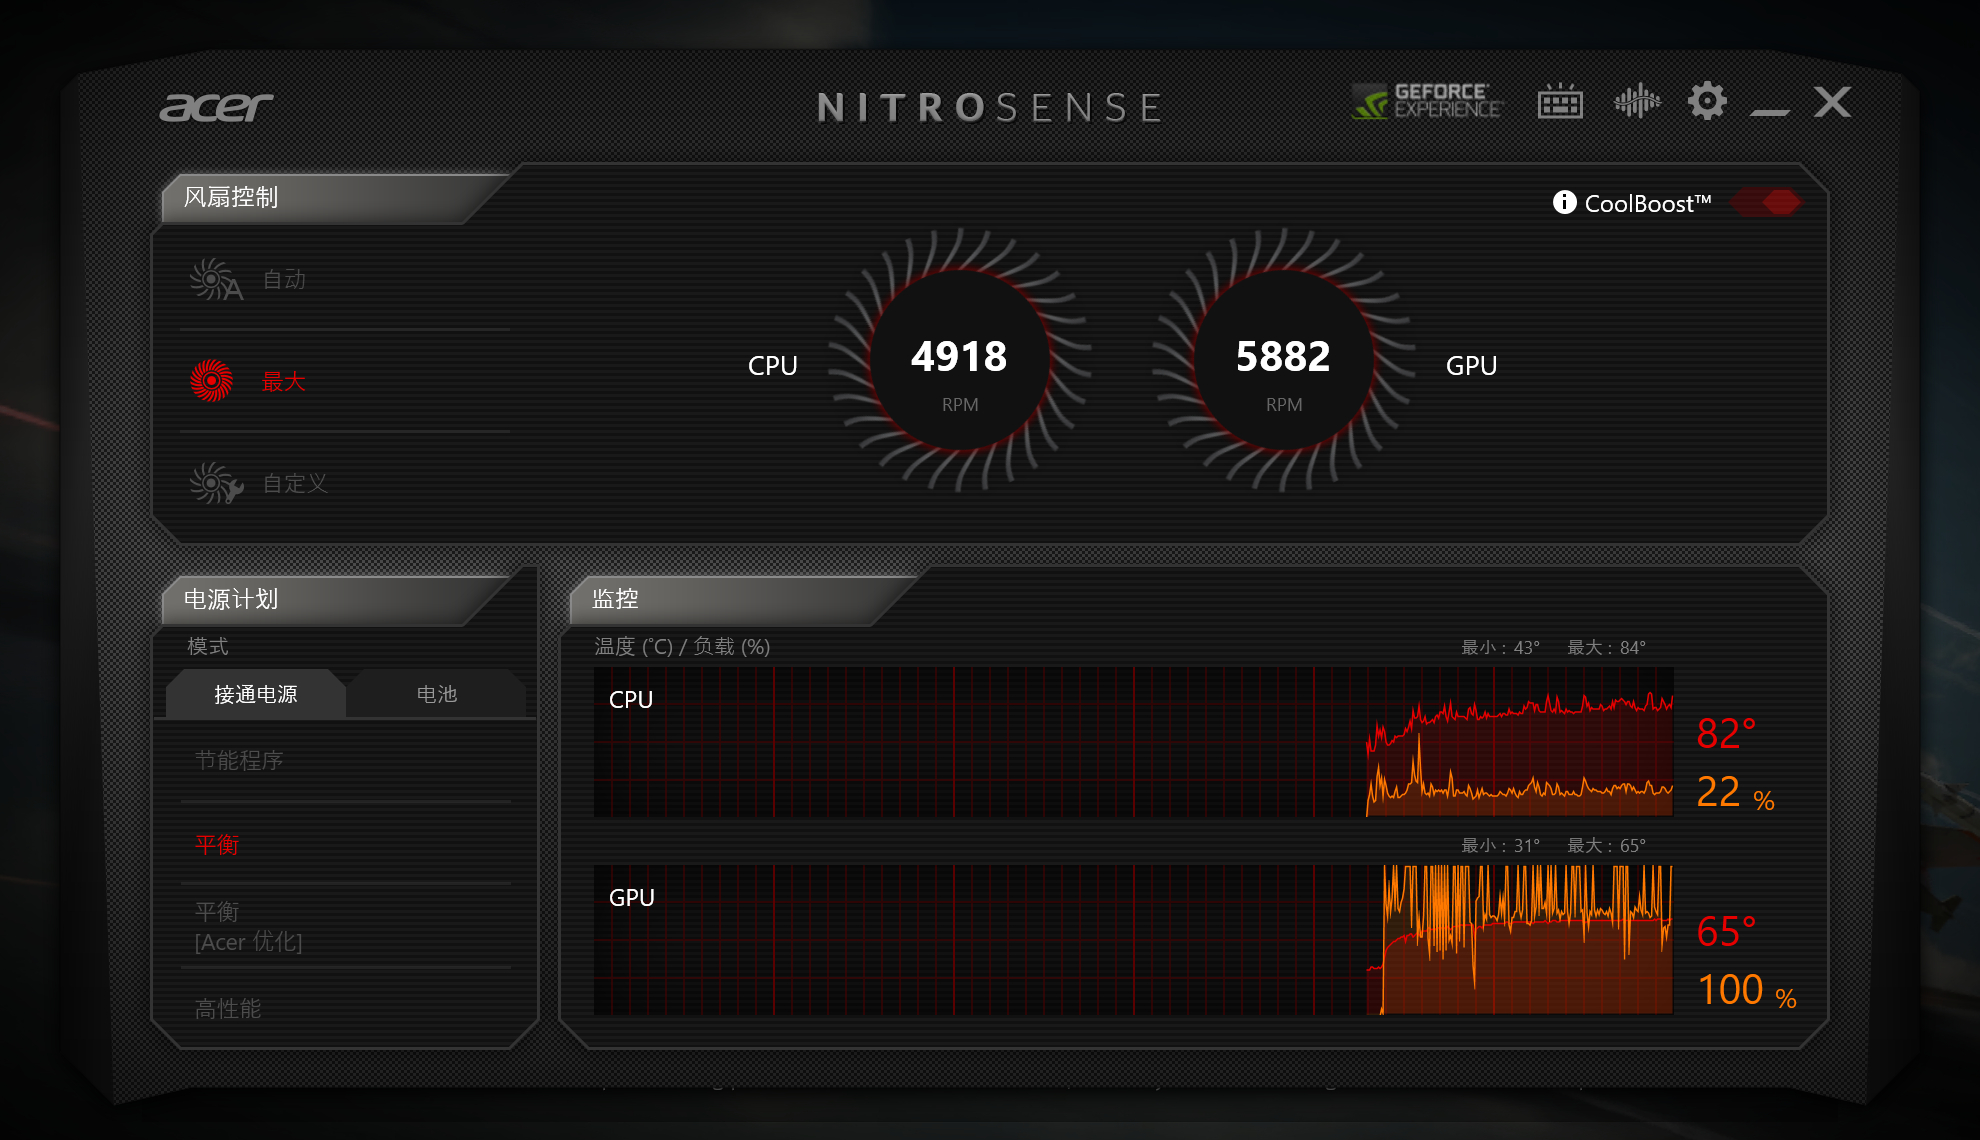The image size is (1980, 1140).
Task: Open the audio waveform settings icon
Action: click(1637, 102)
